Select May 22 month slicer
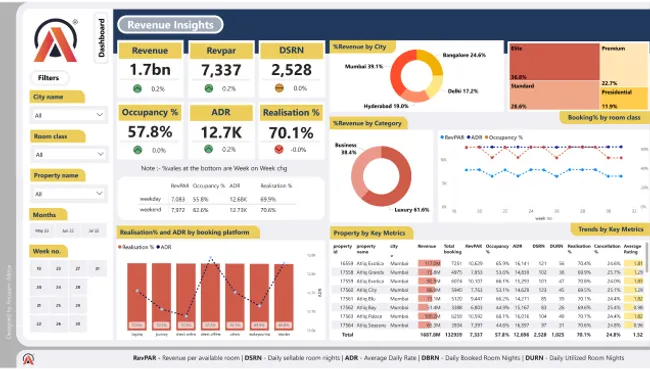The image size is (650, 369). pyautogui.click(x=42, y=231)
